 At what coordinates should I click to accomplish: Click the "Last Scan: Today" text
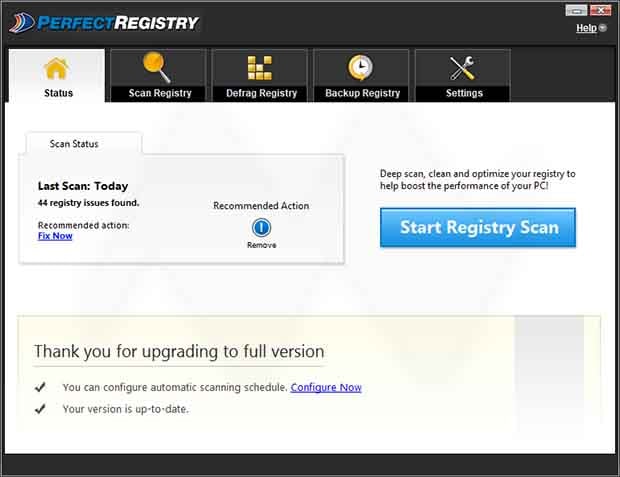point(83,186)
